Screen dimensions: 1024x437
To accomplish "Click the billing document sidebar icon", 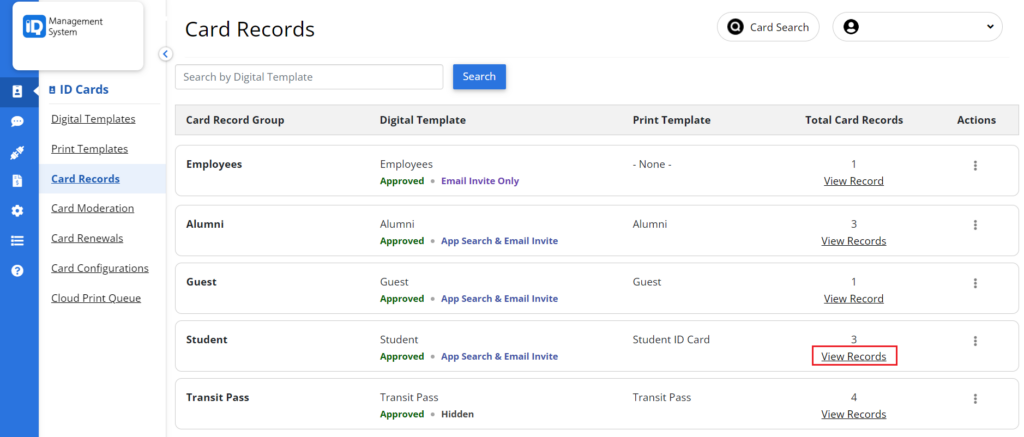I will [17, 181].
